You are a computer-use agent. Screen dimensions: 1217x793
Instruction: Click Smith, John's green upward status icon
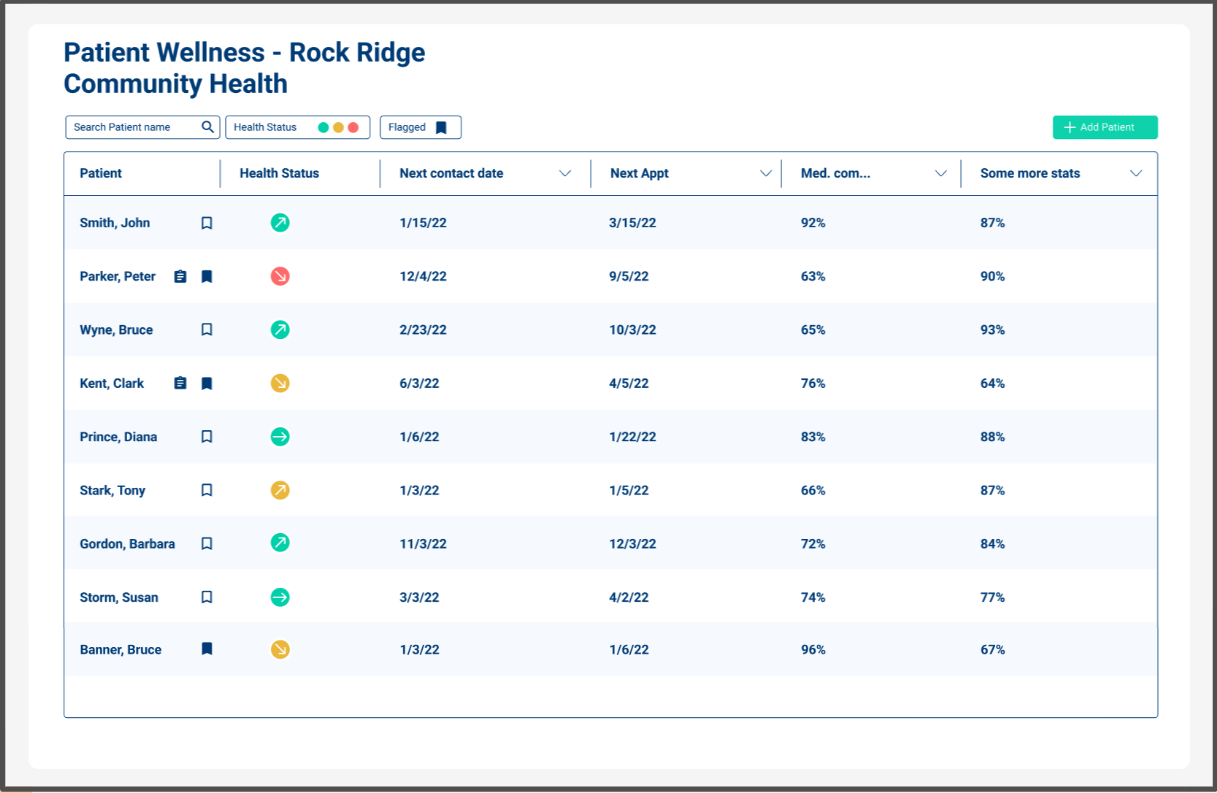[280, 223]
